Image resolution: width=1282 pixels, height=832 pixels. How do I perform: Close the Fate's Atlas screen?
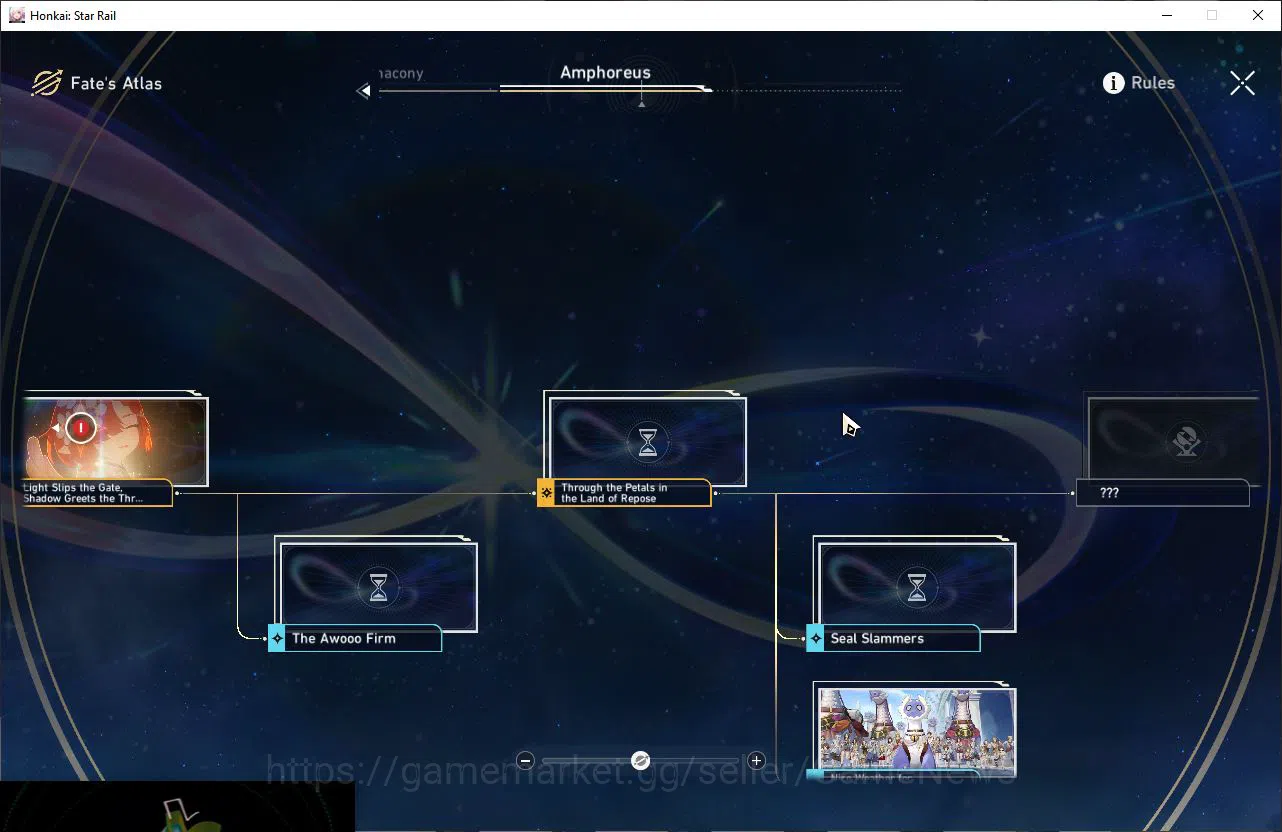click(1242, 83)
